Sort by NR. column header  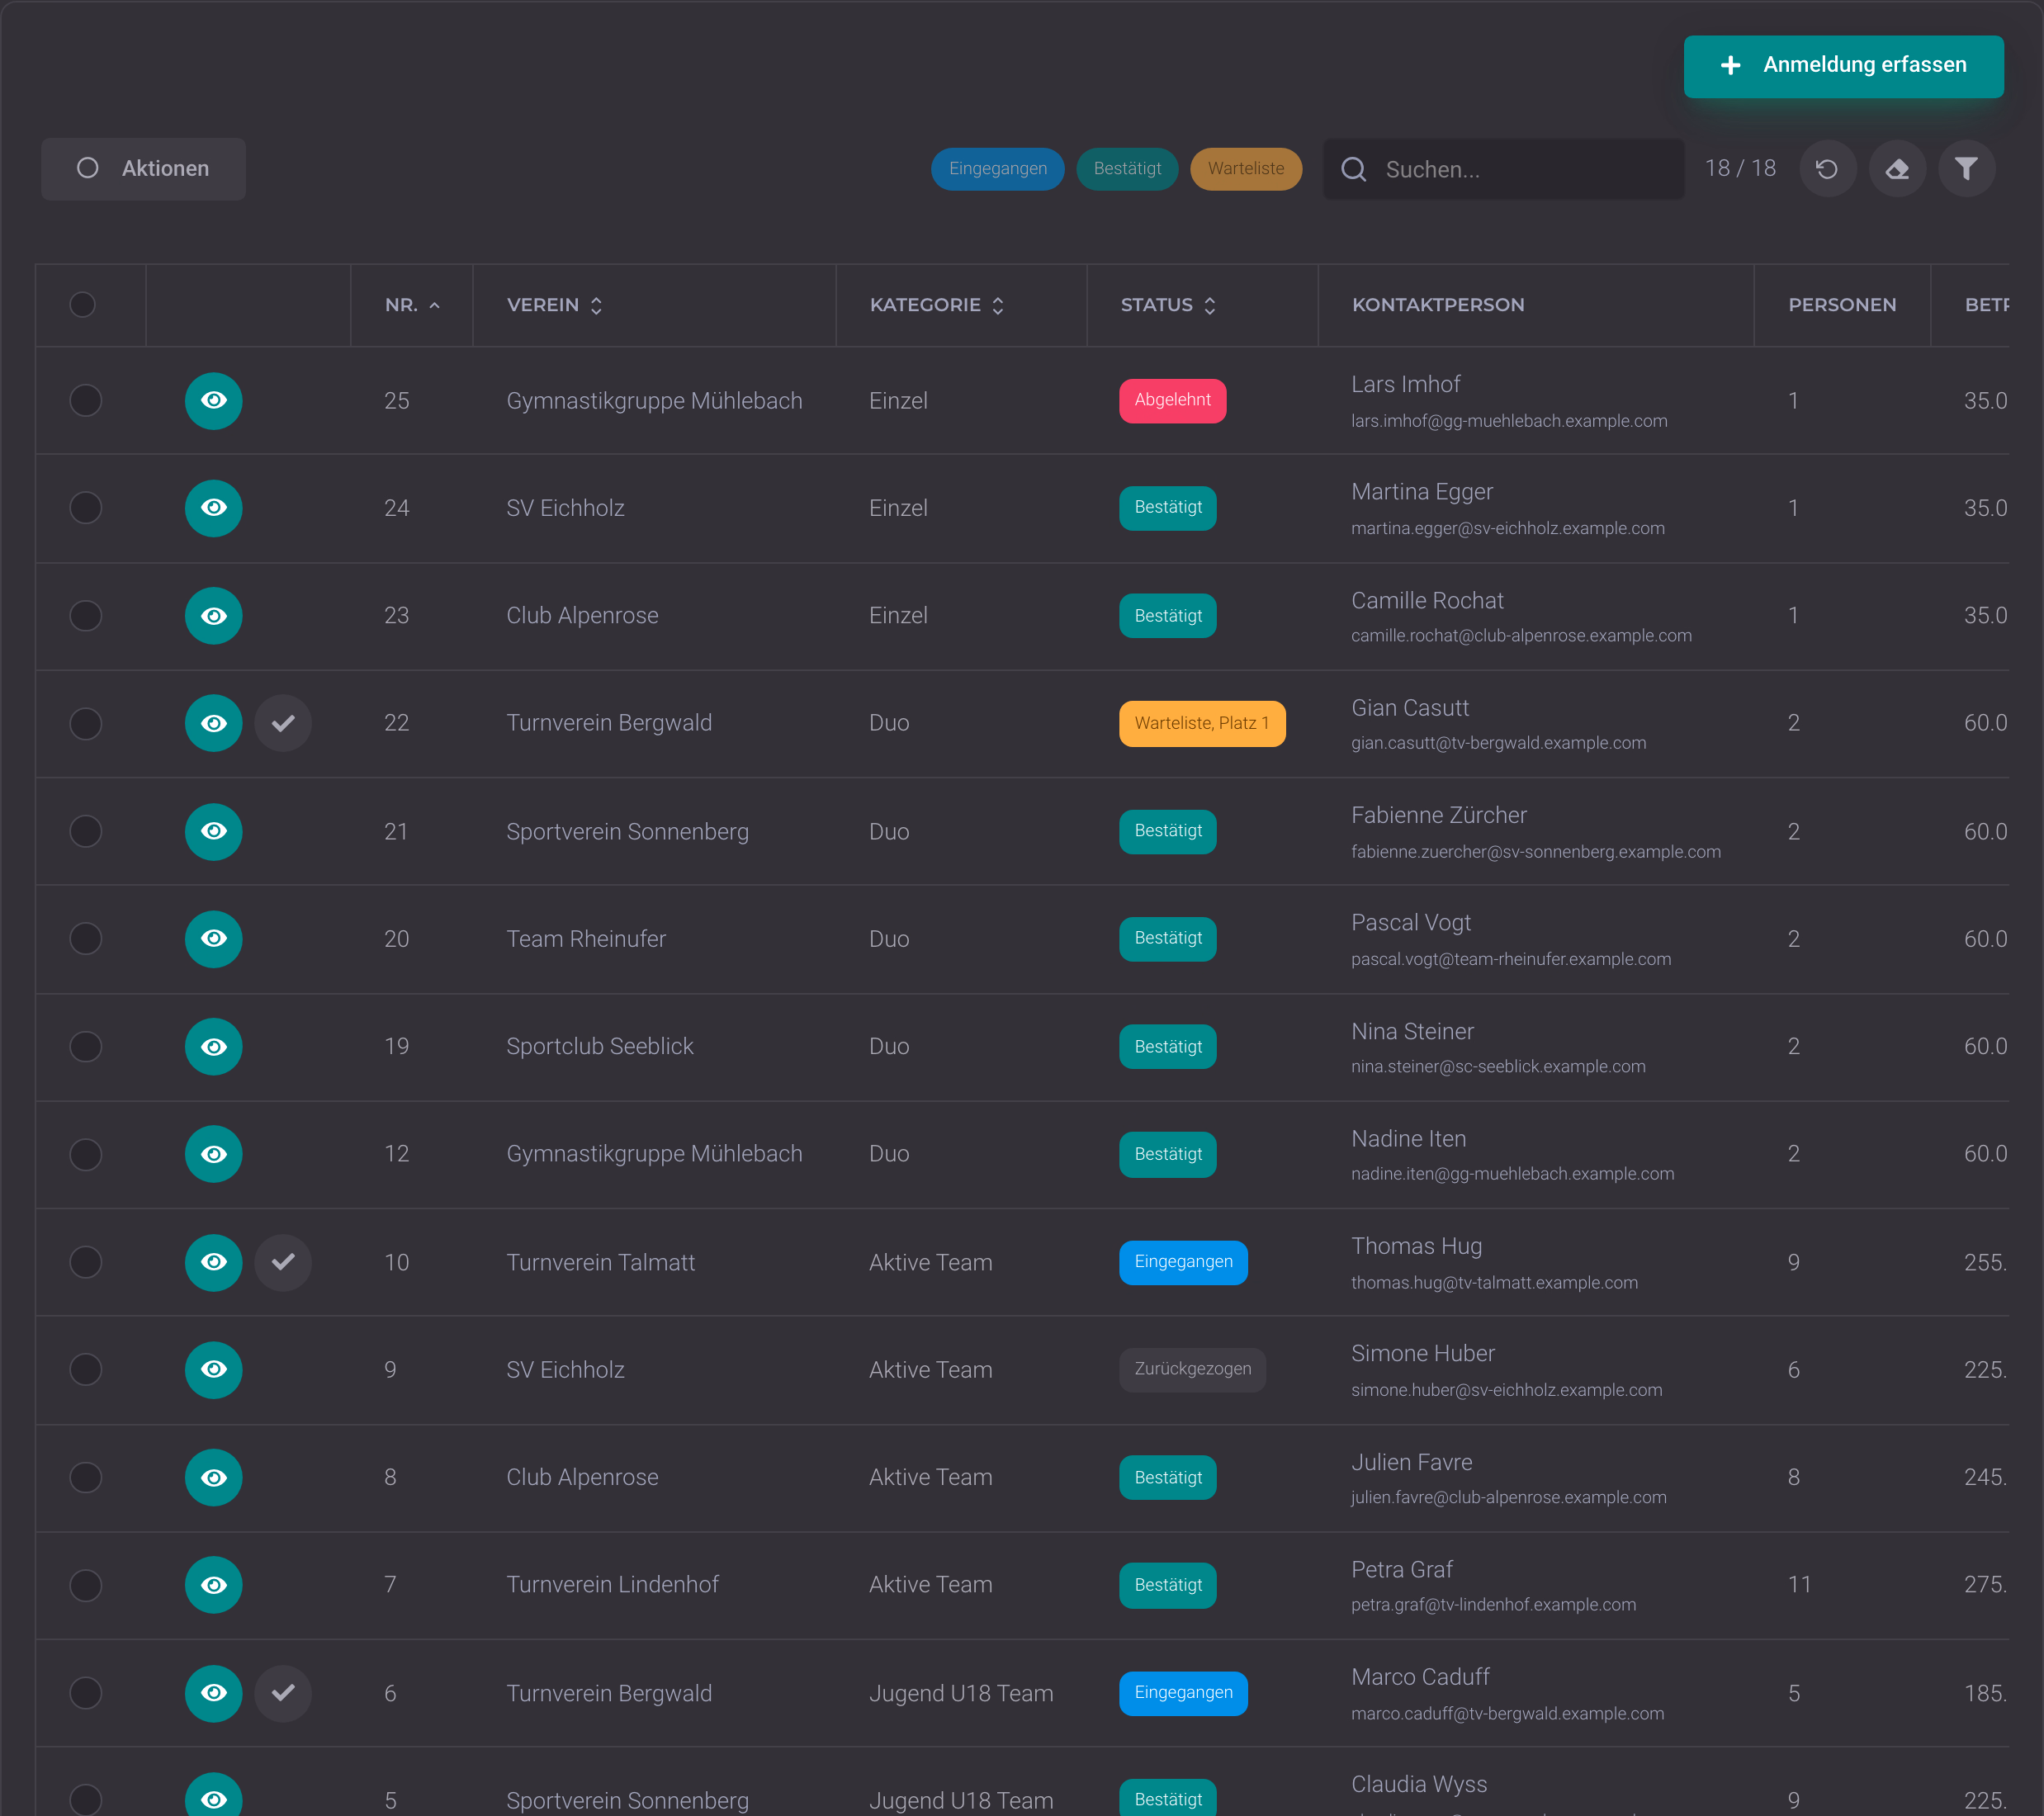412,305
